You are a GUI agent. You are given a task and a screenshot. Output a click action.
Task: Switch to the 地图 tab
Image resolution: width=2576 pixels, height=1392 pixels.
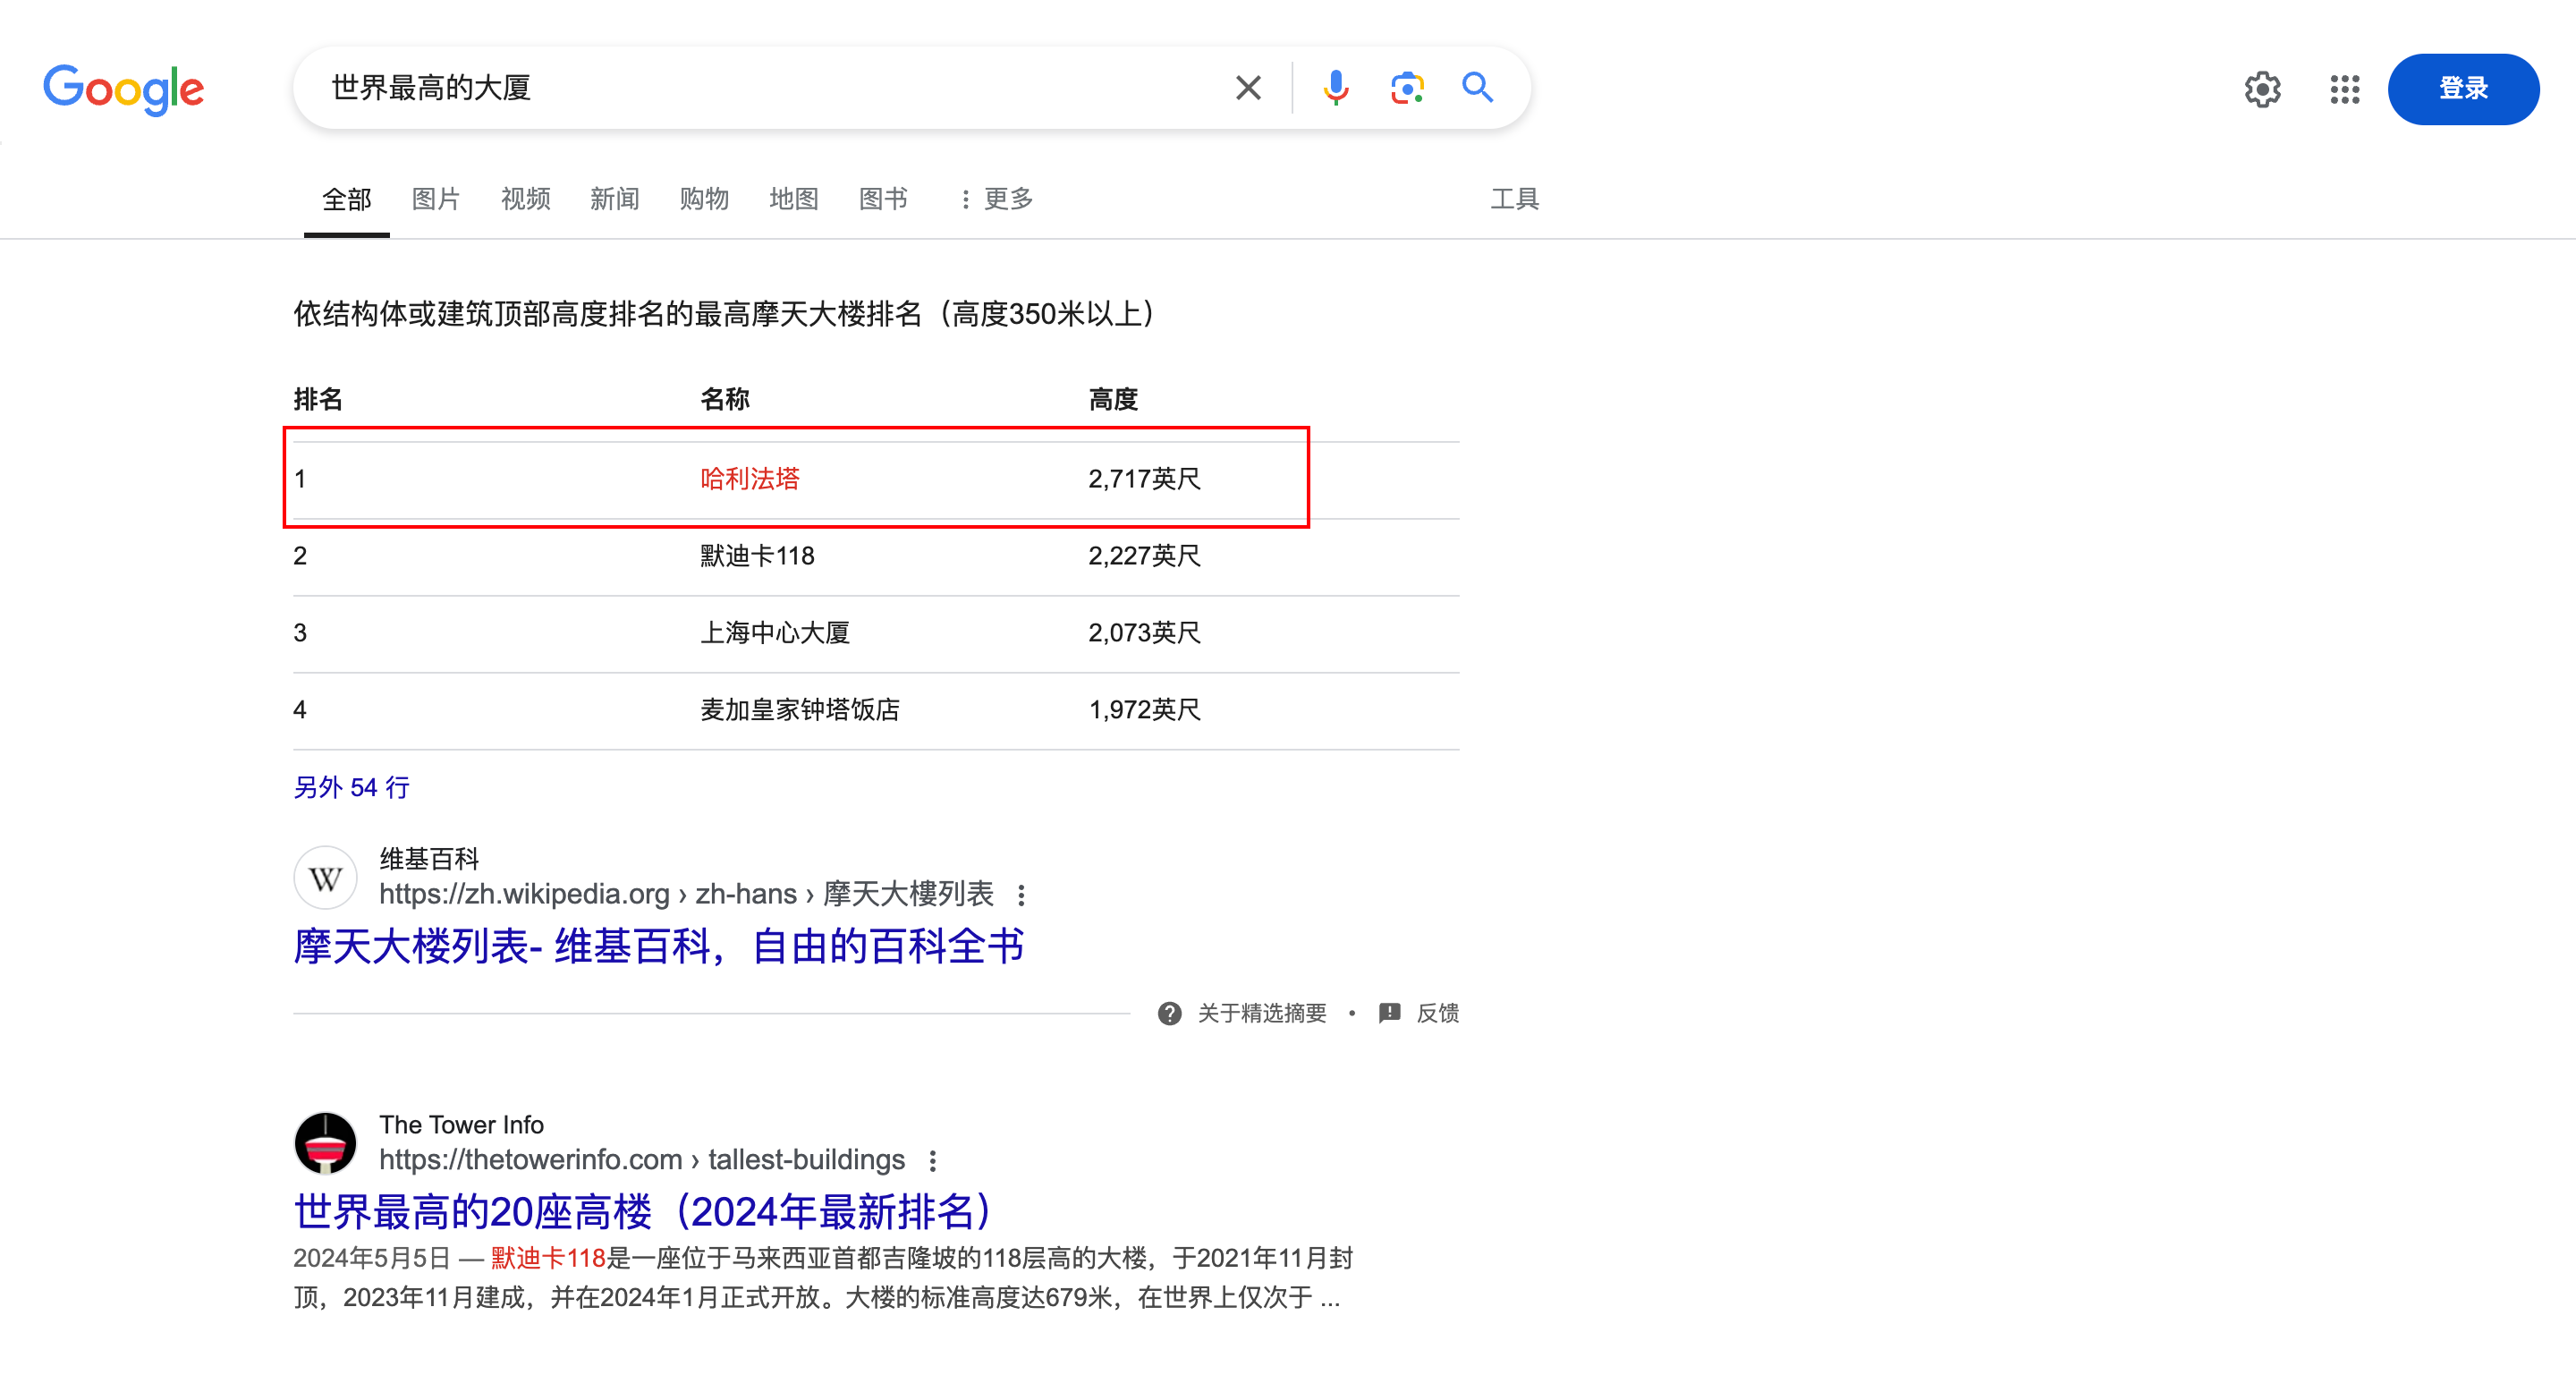(794, 199)
